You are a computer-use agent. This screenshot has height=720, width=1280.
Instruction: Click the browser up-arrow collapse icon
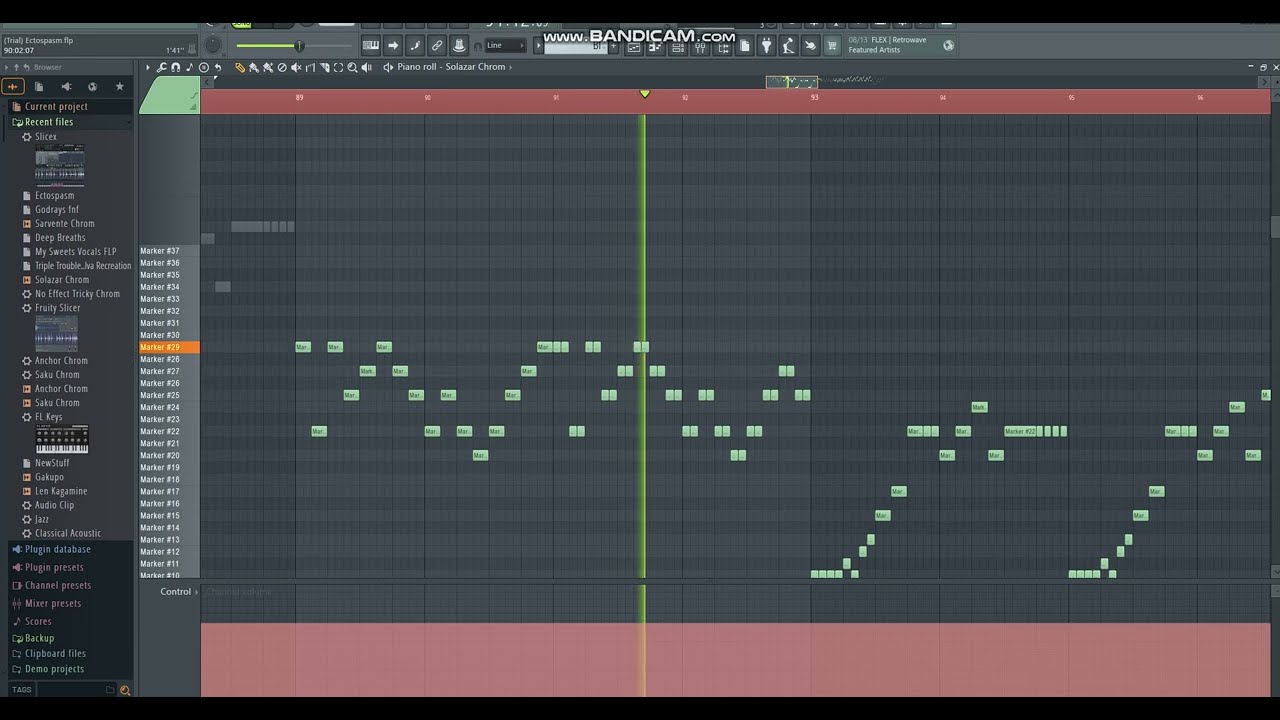16,67
